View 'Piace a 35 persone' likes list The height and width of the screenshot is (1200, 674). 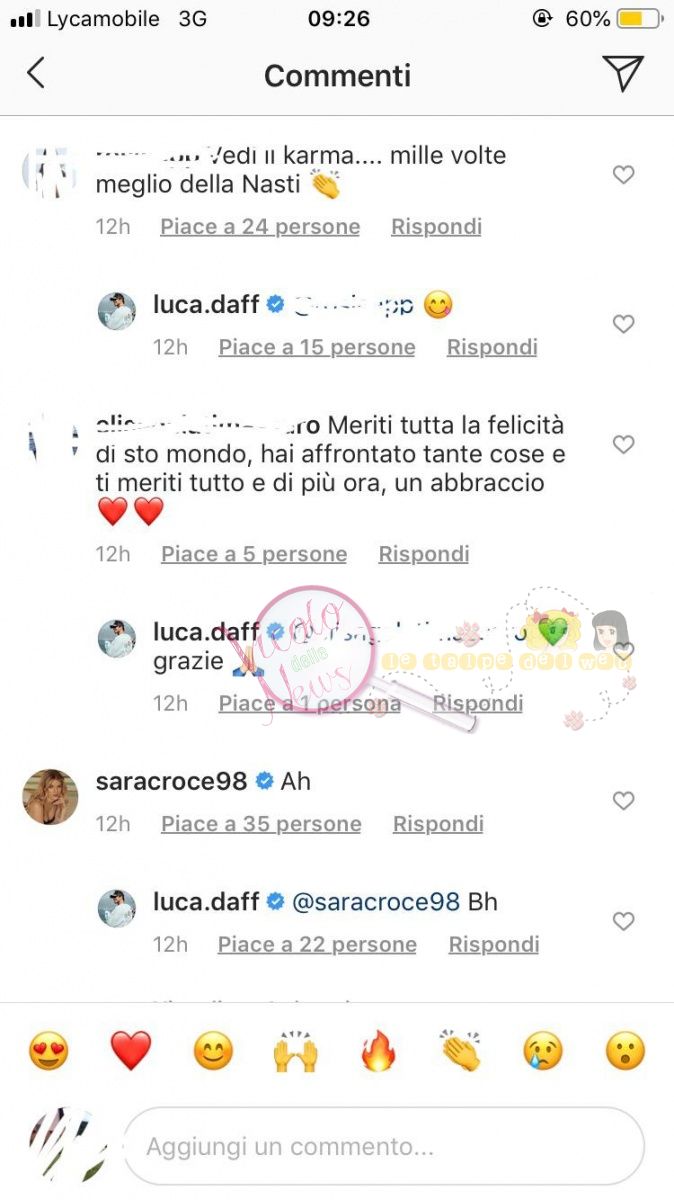click(261, 824)
